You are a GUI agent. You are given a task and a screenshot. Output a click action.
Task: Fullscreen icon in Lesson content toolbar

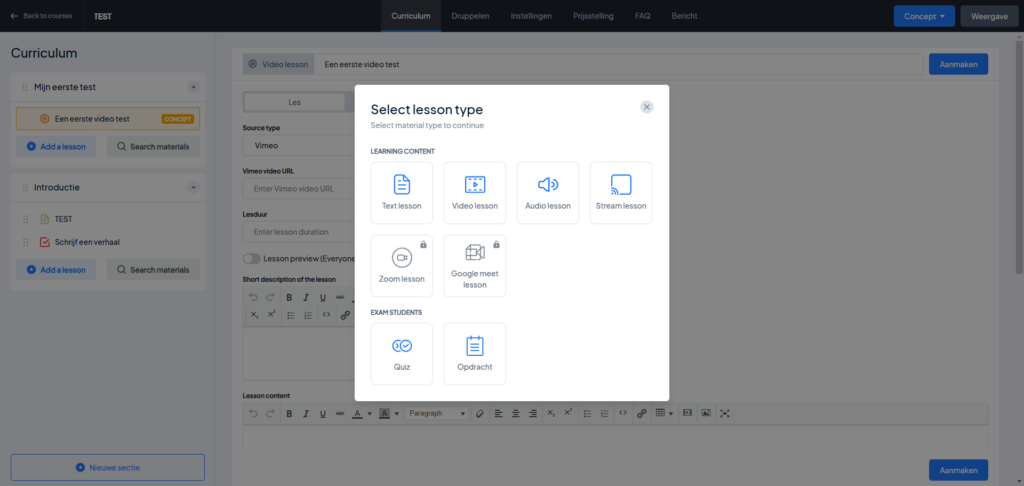724,413
